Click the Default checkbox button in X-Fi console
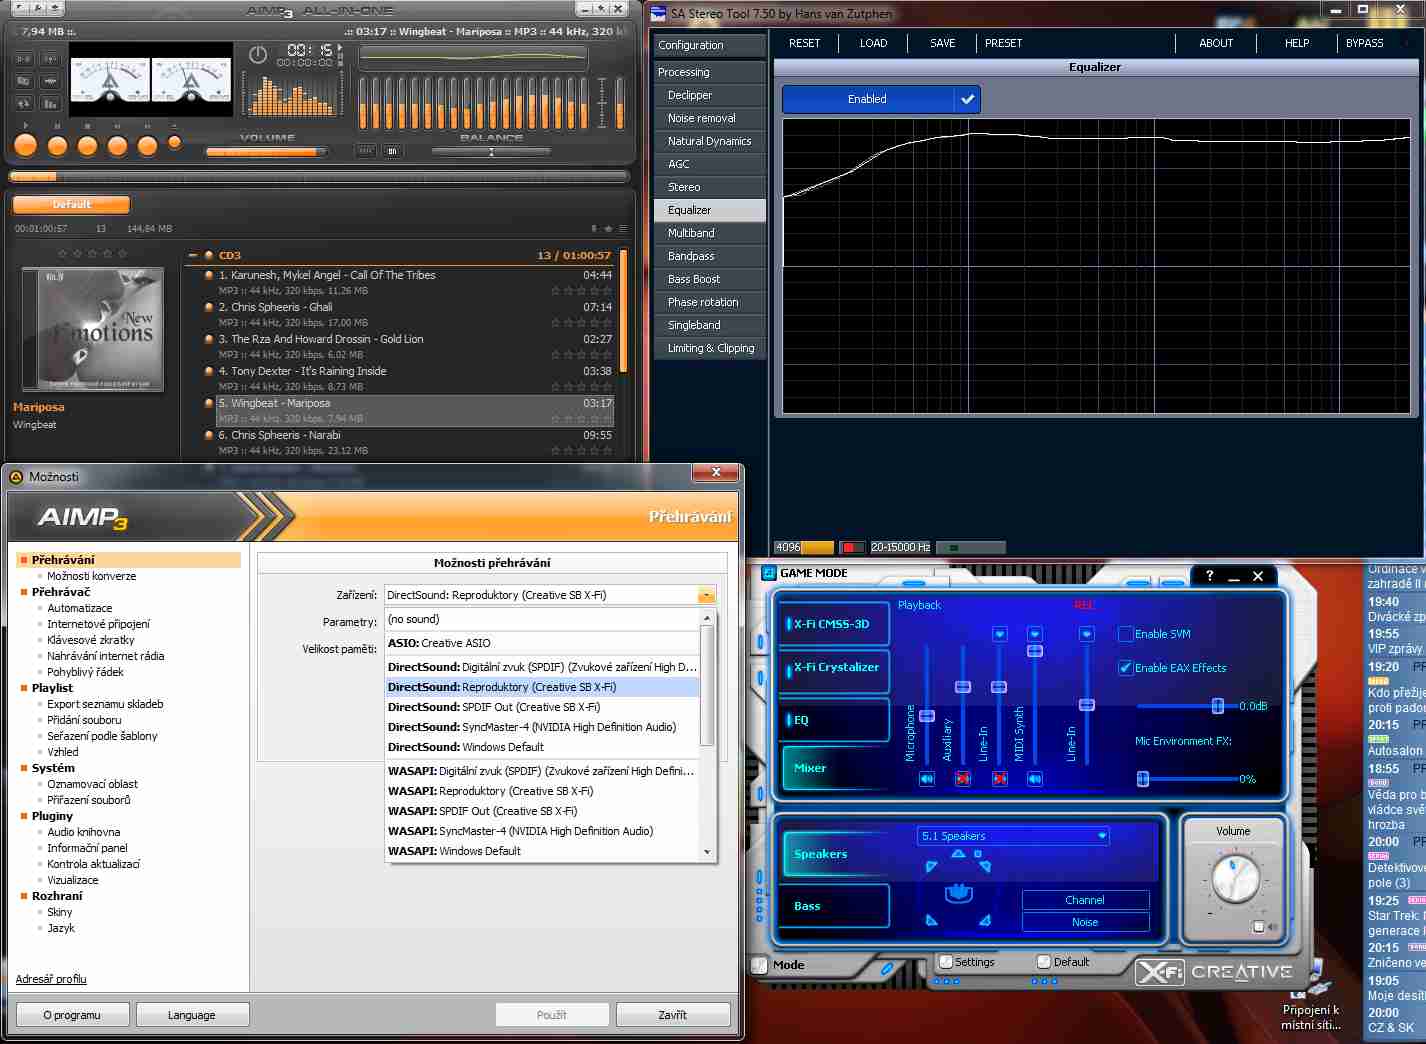This screenshot has height=1044, width=1426. tap(1044, 962)
